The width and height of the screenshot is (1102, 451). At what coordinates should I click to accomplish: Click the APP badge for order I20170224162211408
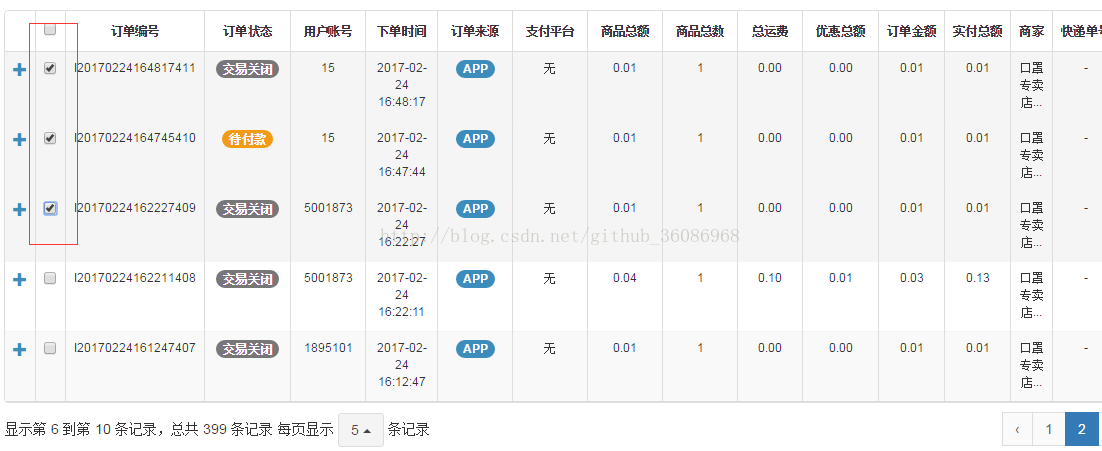click(x=475, y=279)
